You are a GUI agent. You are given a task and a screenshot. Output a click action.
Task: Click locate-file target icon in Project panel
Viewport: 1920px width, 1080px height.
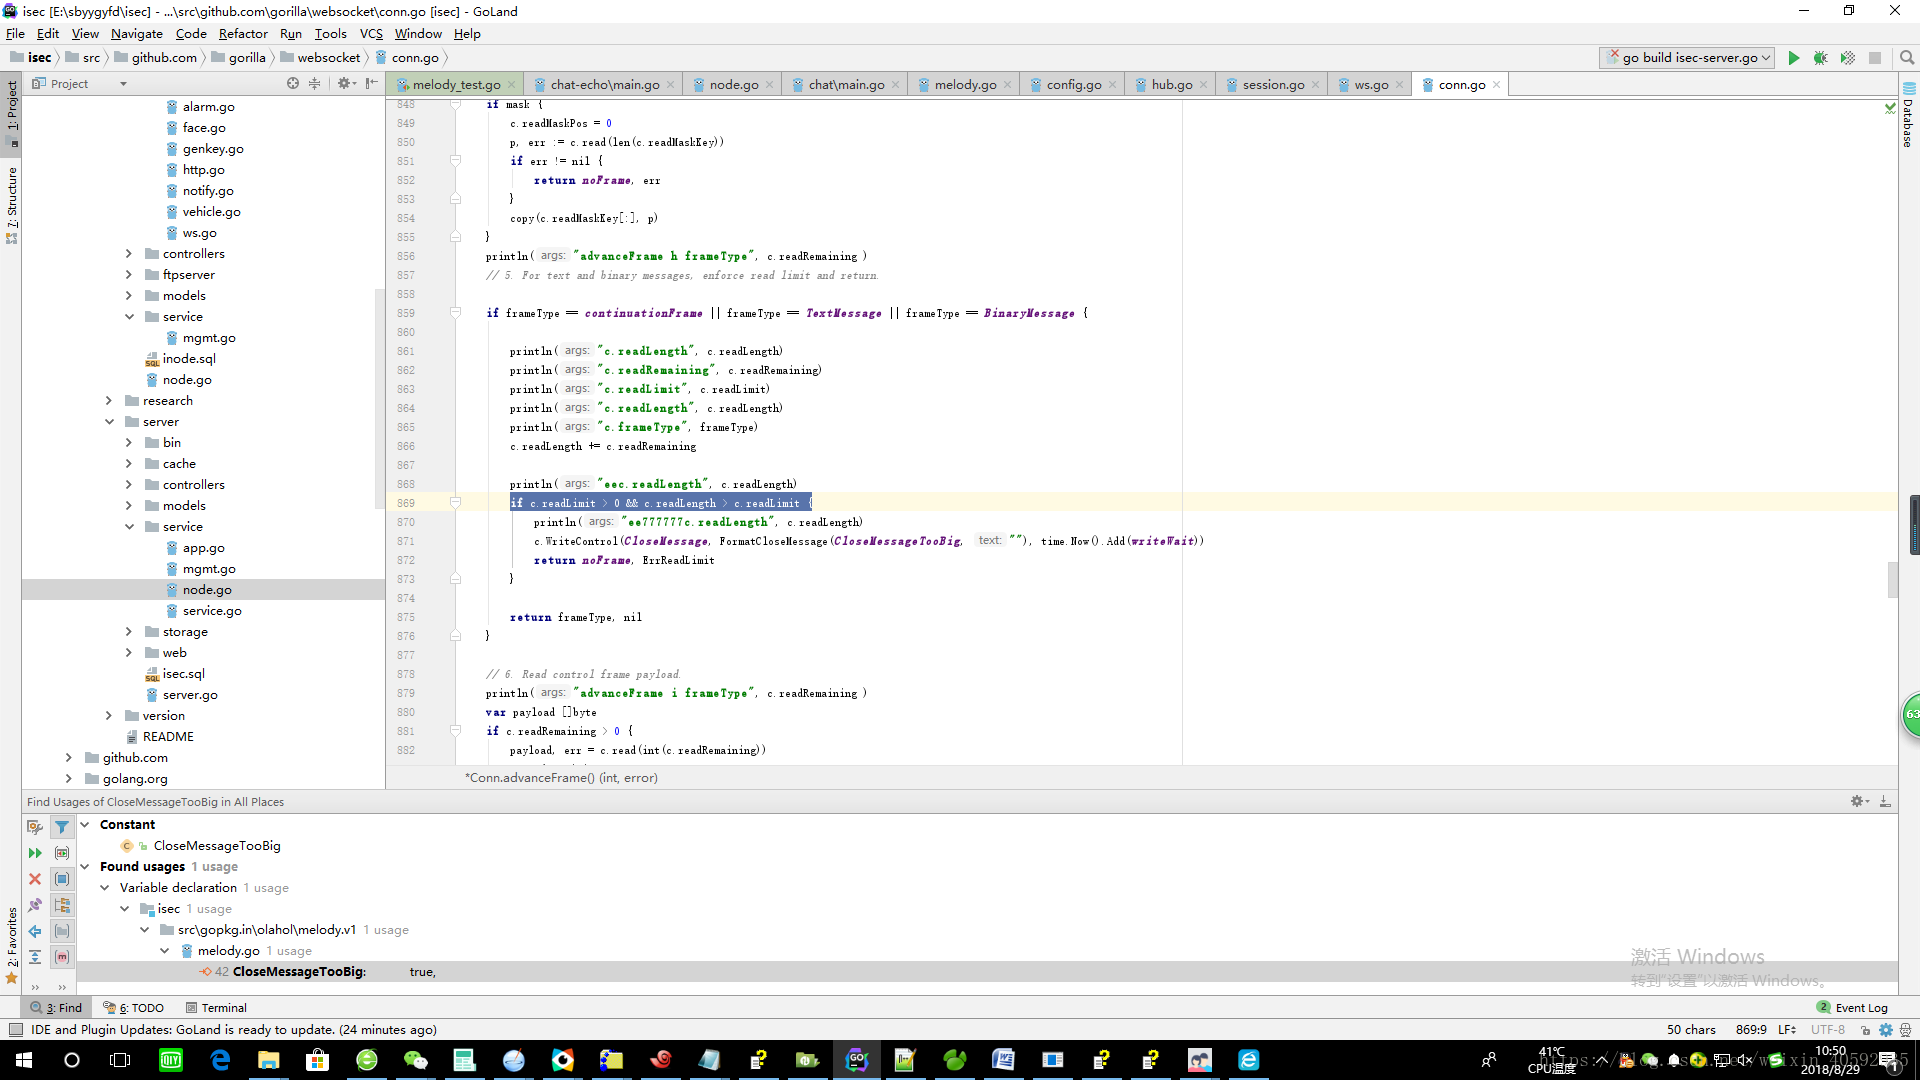[x=293, y=84]
